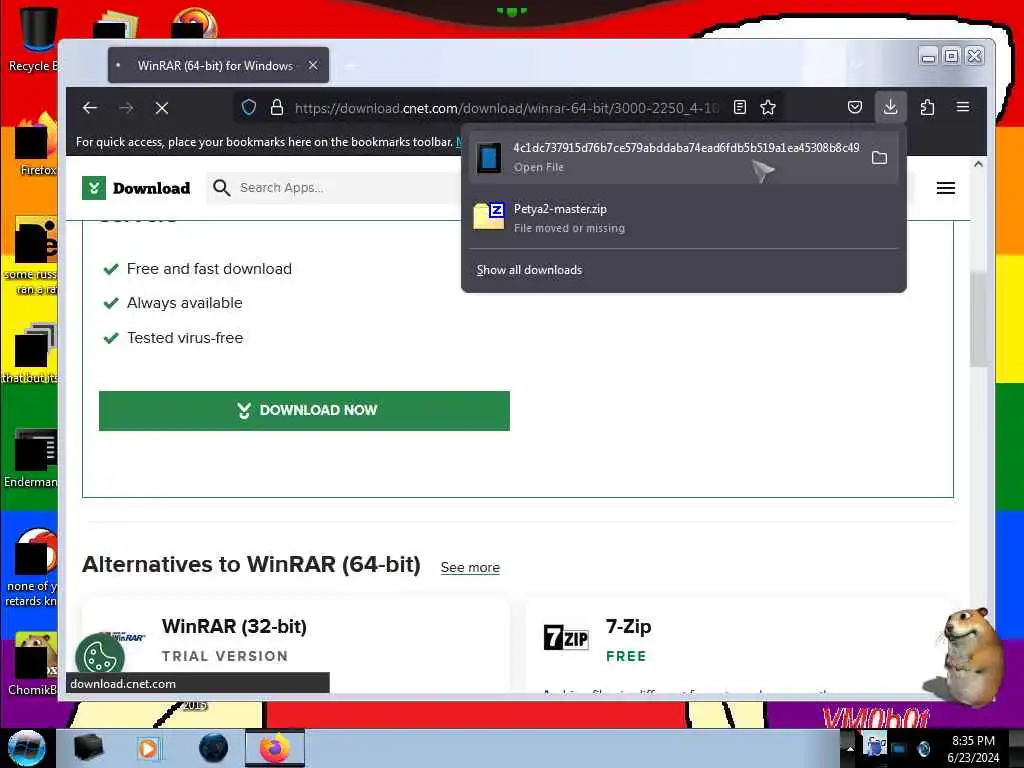Open the Extensions puzzle icon
This screenshot has height=768, width=1024.
[x=927, y=107]
